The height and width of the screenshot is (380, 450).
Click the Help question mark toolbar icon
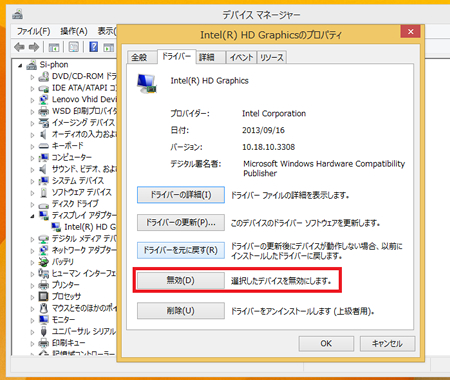click(x=94, y=47)
